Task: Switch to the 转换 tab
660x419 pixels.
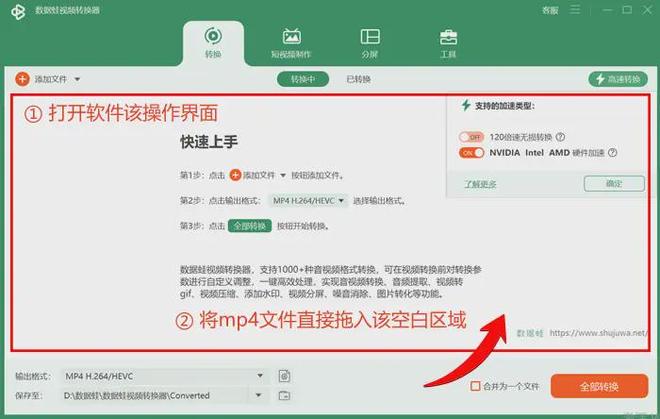Action: pyautogui.click(x=213, y=43)
